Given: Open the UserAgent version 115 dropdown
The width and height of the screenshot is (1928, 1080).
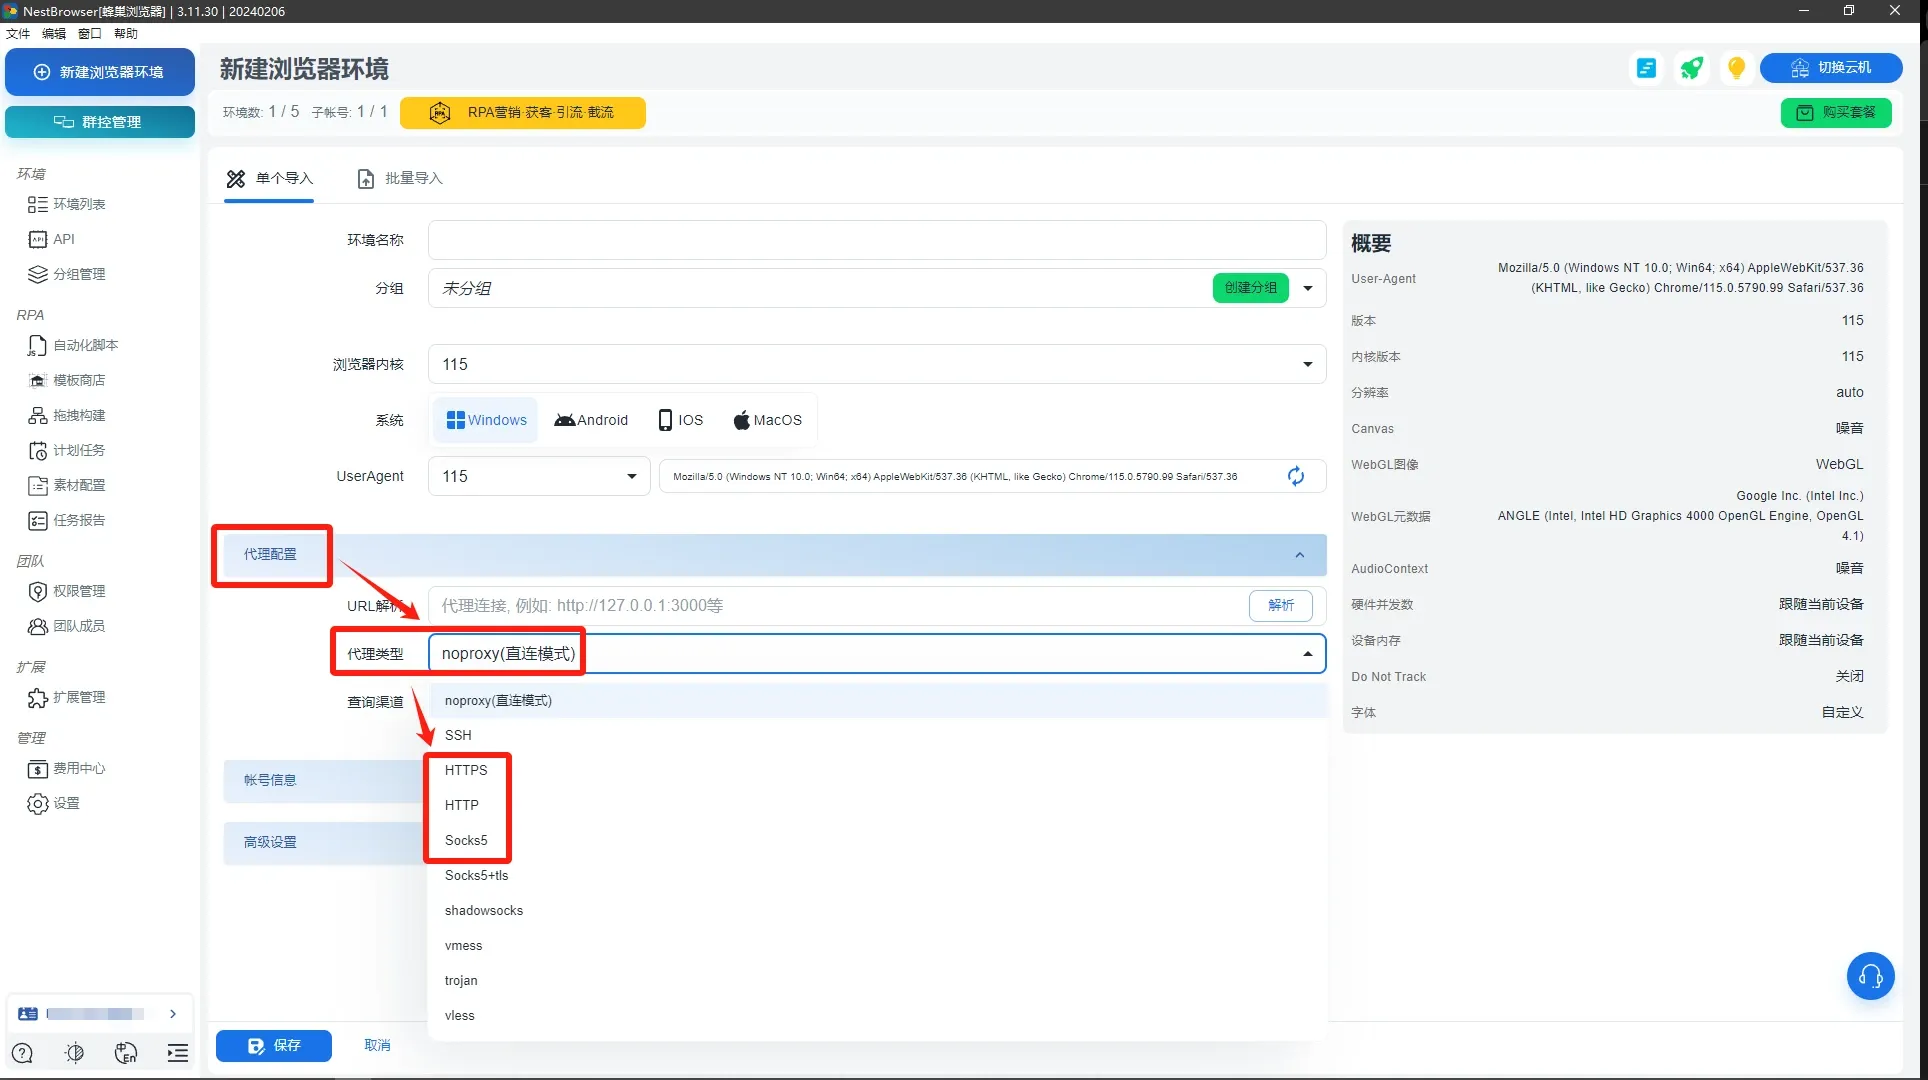Looking at the screenshot, I should 631,476.
